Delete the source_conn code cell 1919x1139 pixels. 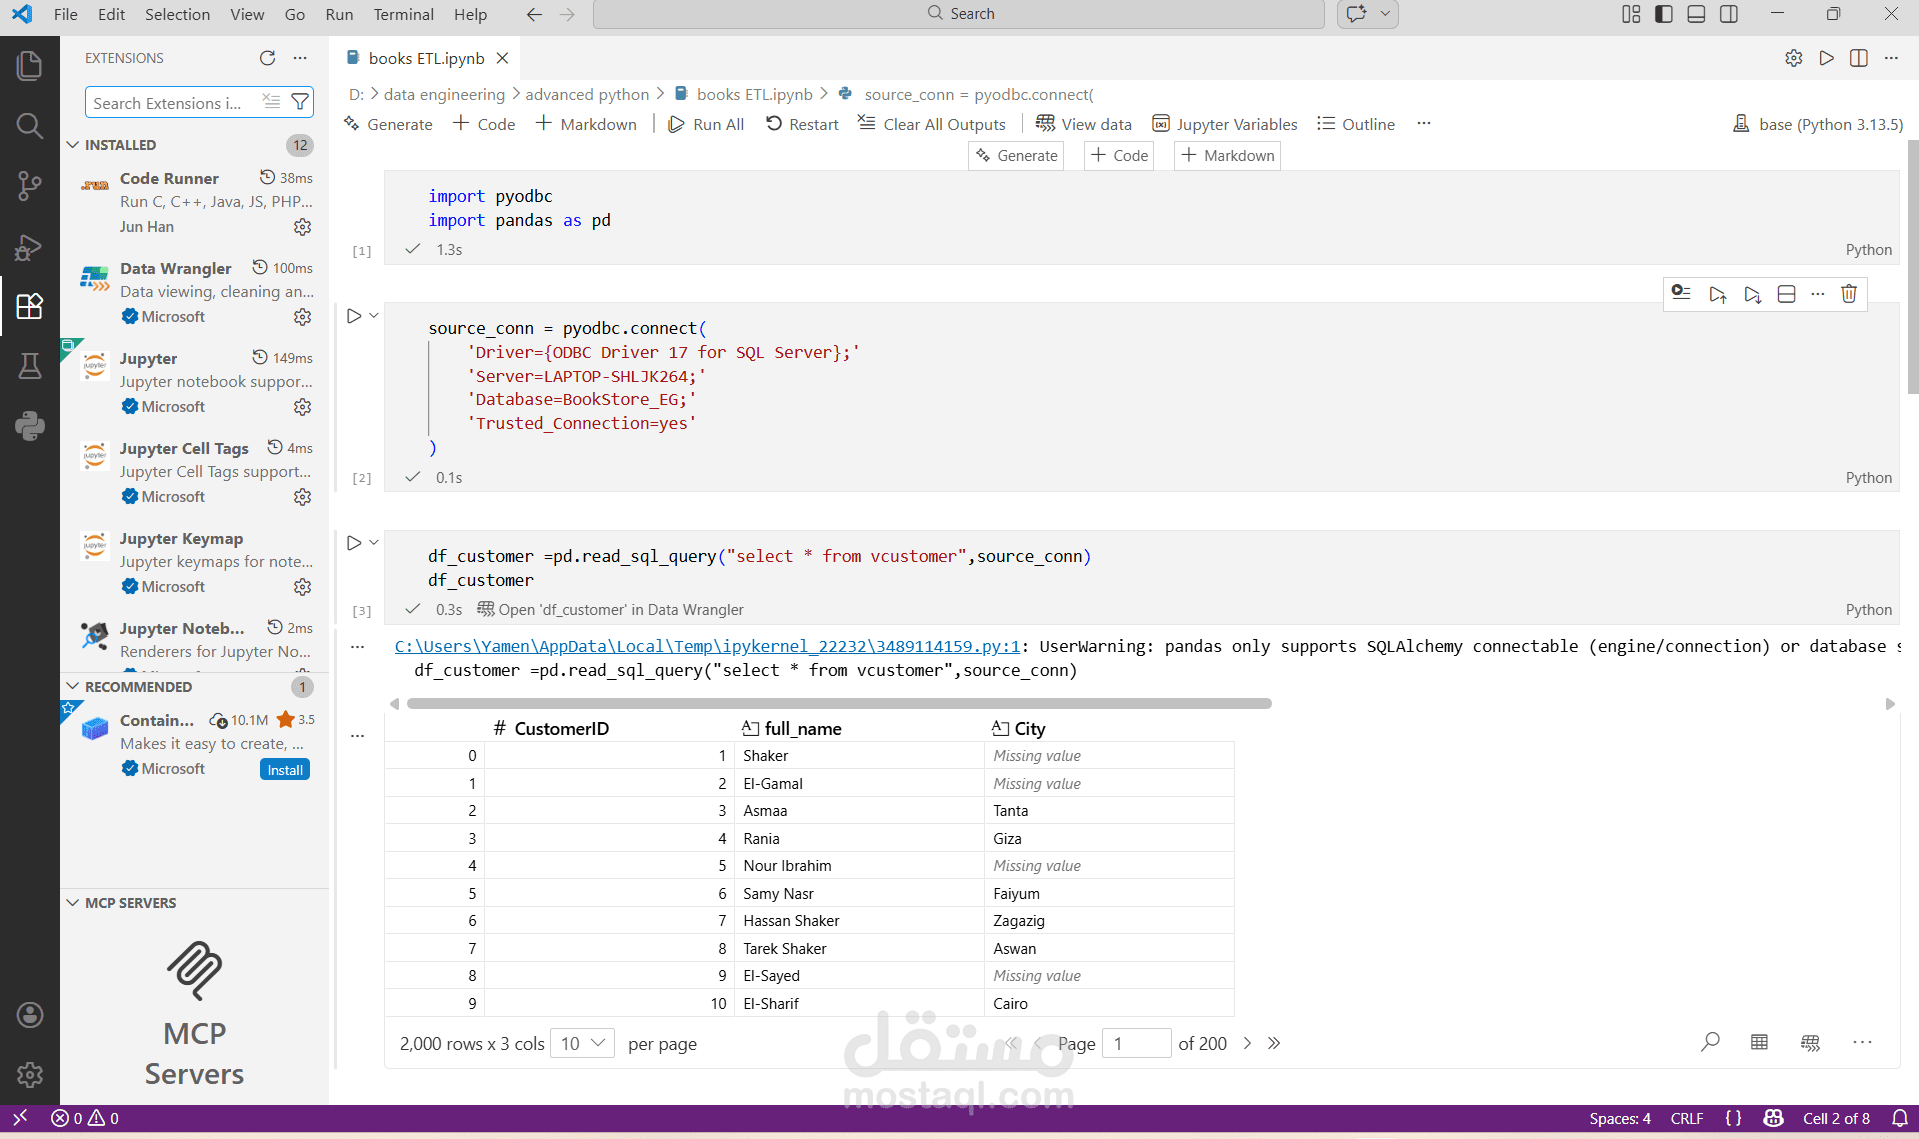pyautogui.click(x=1849, y=293)
